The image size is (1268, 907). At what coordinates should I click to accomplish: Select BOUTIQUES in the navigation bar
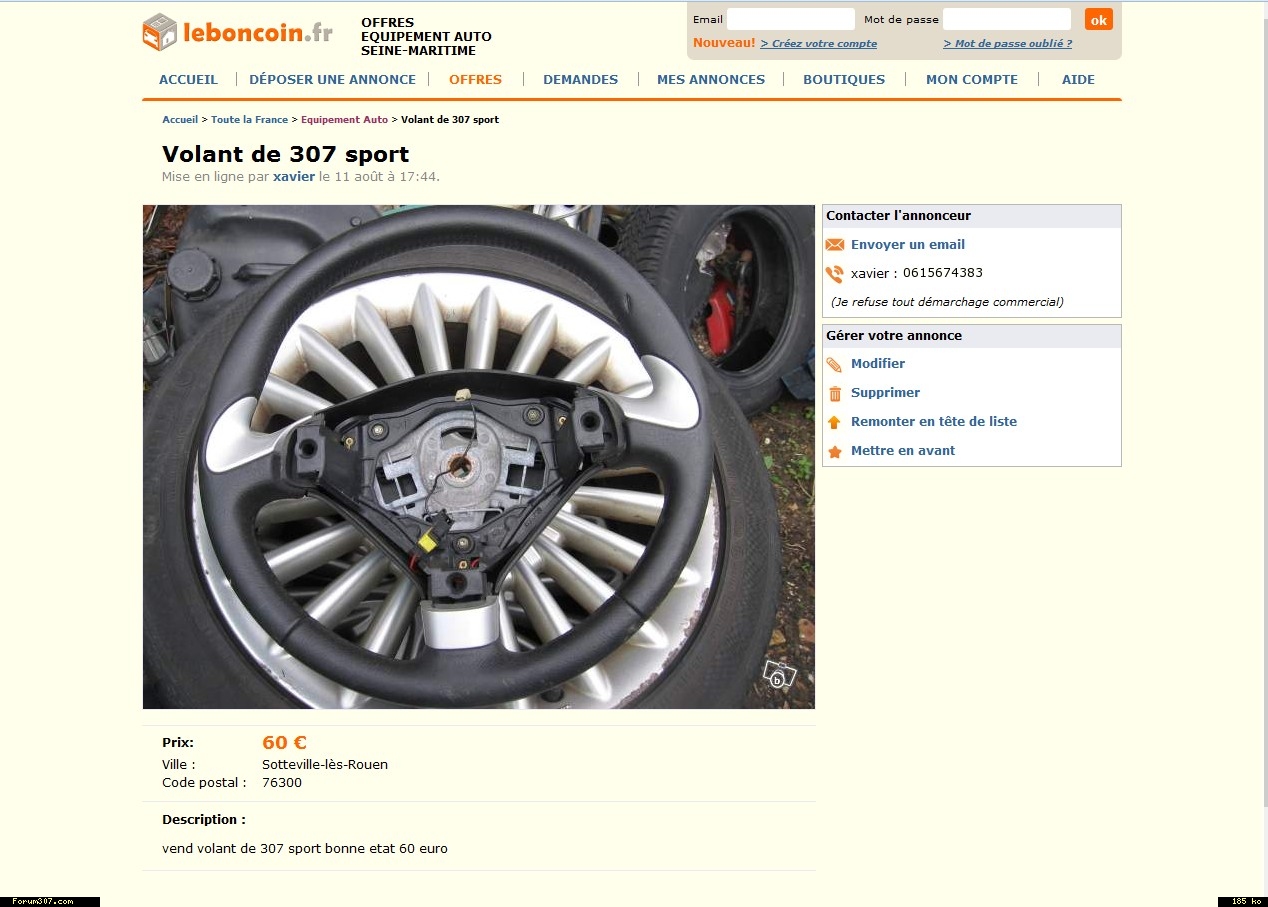844,80
